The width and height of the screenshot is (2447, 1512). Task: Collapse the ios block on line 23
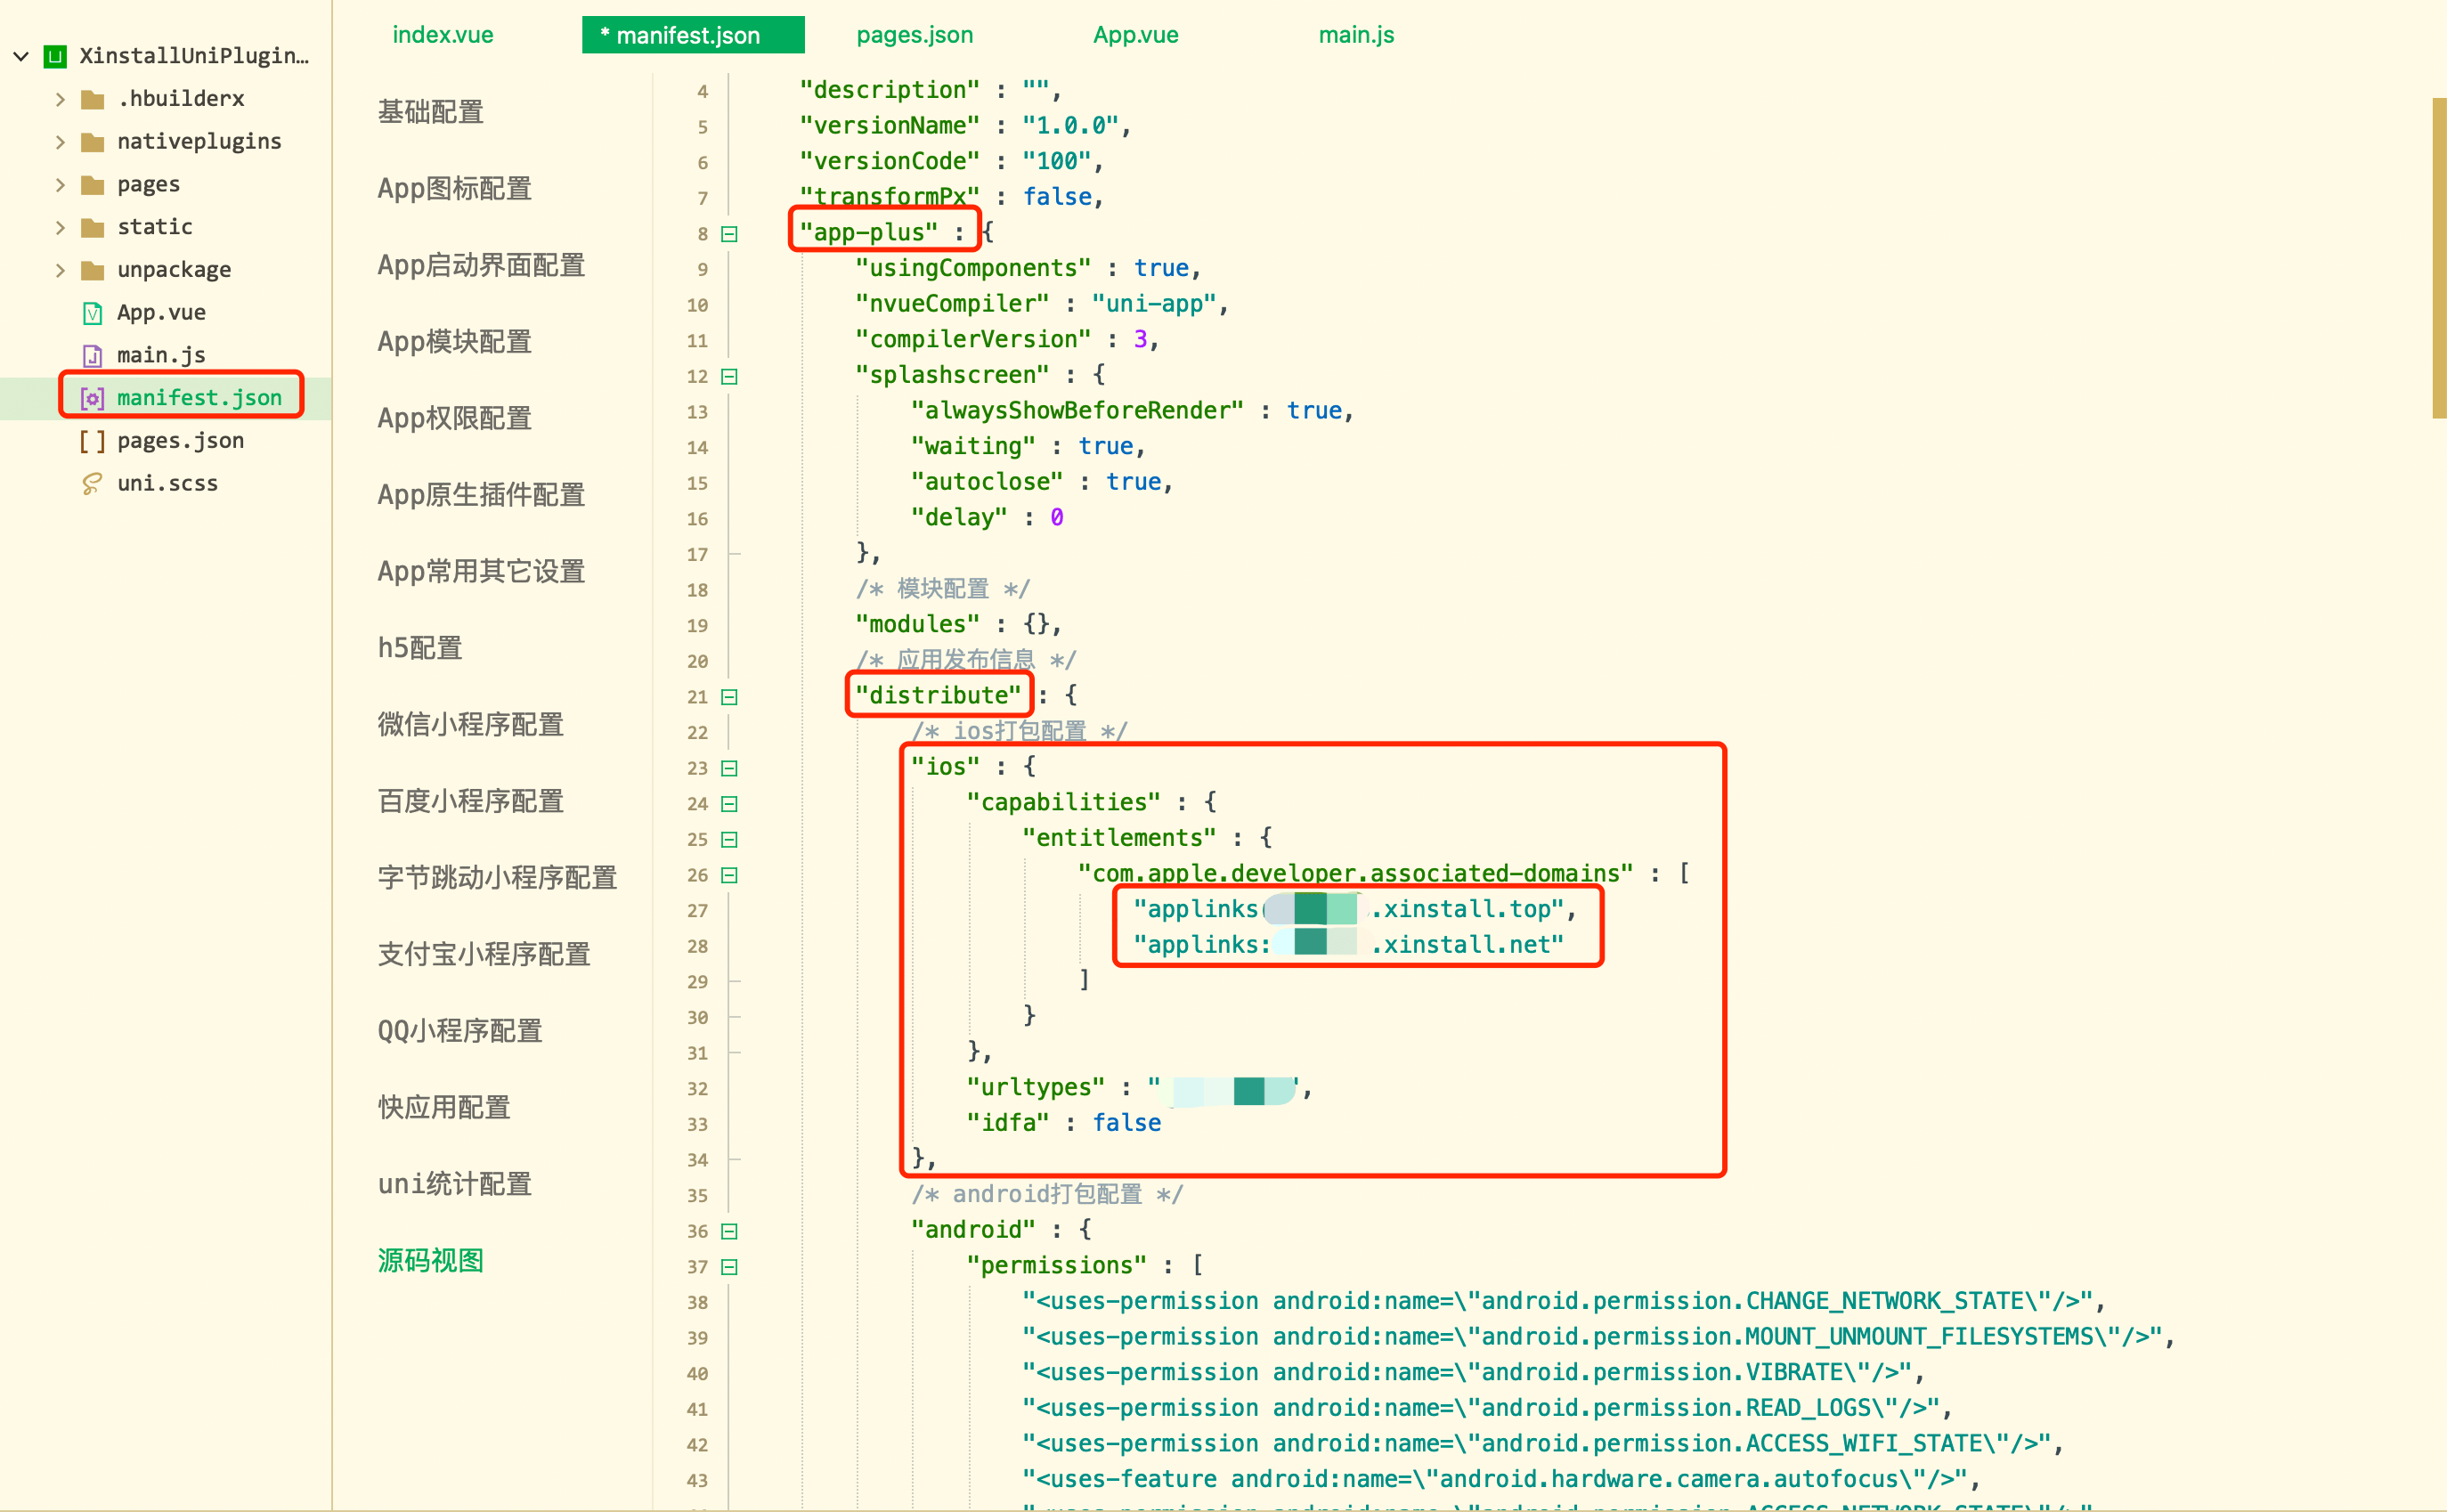pos(730,768)
